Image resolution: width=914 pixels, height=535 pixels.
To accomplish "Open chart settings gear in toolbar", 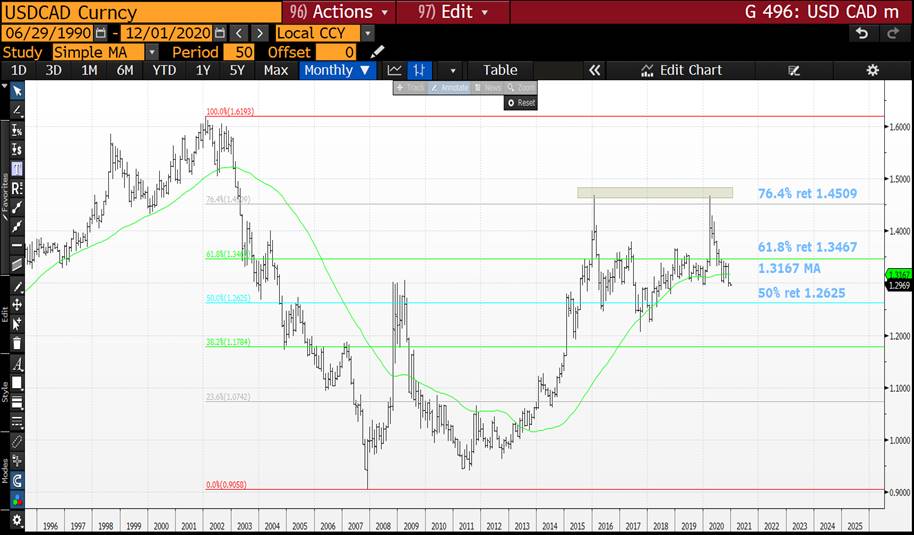I will click(872, 70).
